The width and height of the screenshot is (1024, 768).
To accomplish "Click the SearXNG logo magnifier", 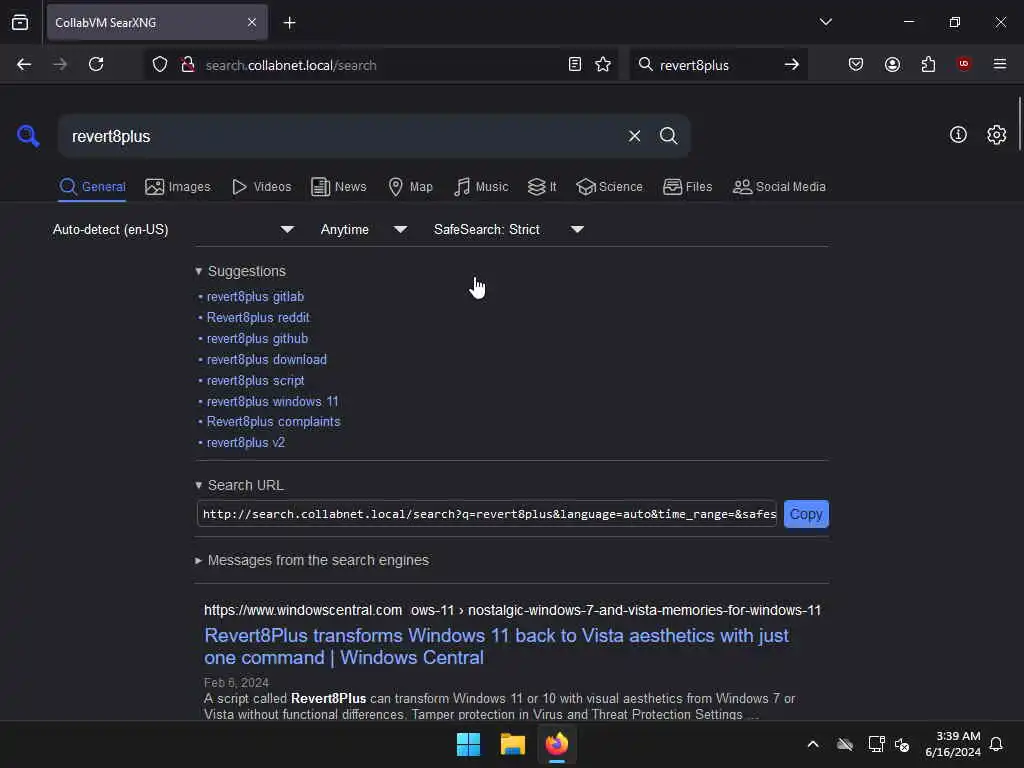I will click(x=28, y=136).
